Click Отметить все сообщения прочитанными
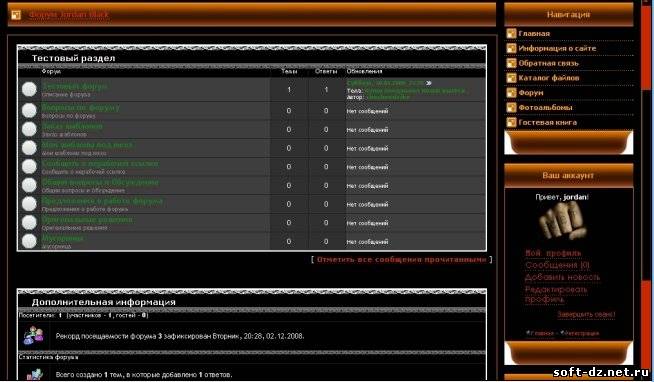 click(401, 259)
